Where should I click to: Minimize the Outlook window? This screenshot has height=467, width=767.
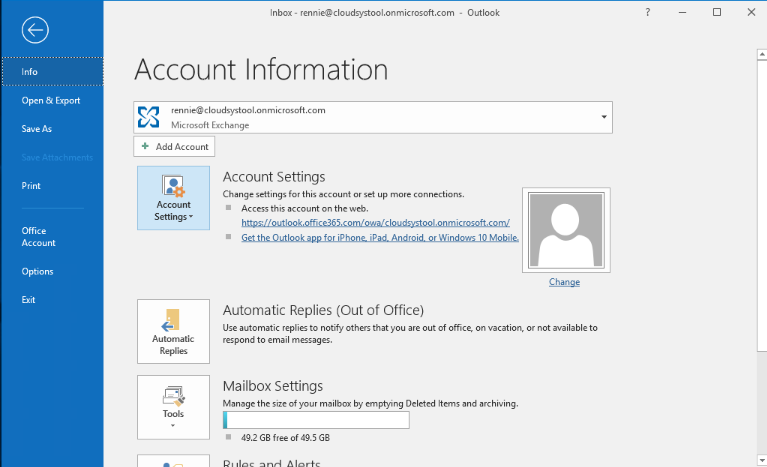[x=682, y=12]
